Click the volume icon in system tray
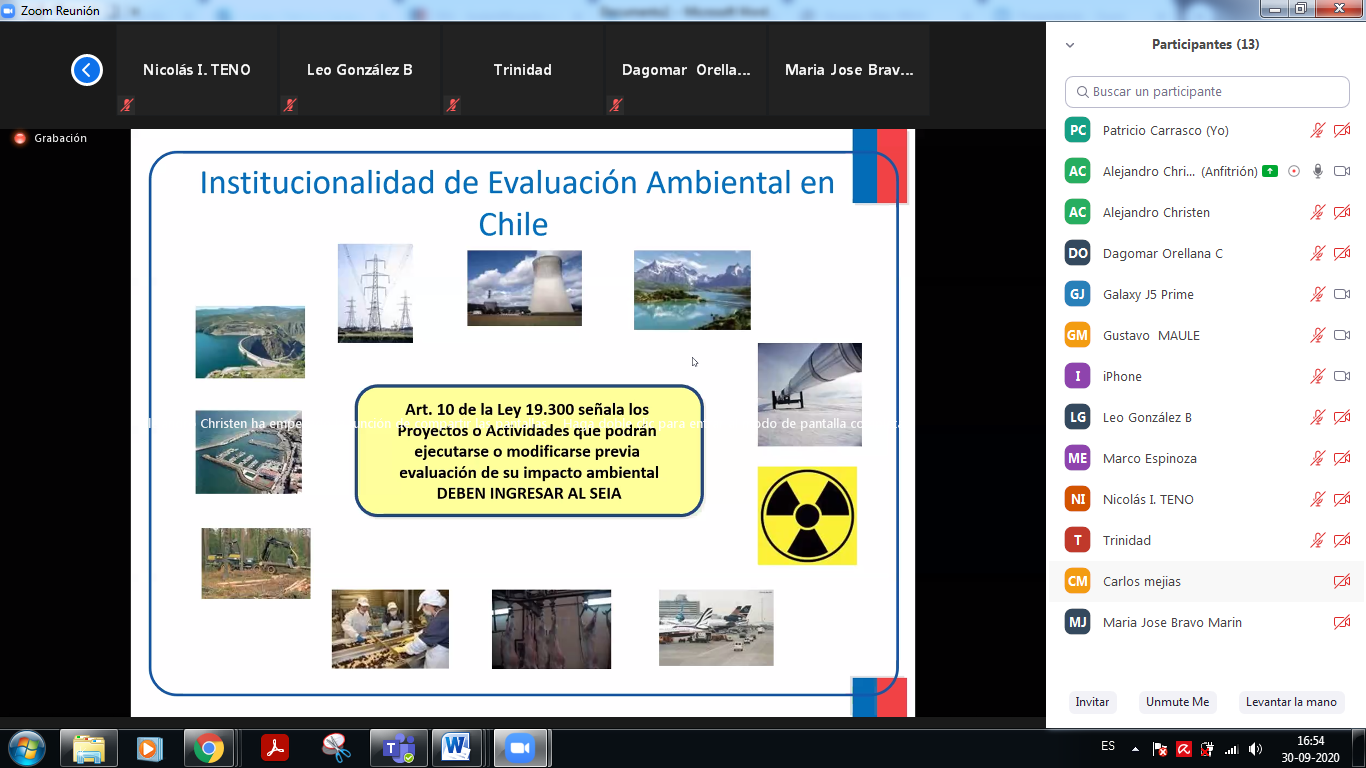The image size is (1366, 768). click(x=1255, y=748)
